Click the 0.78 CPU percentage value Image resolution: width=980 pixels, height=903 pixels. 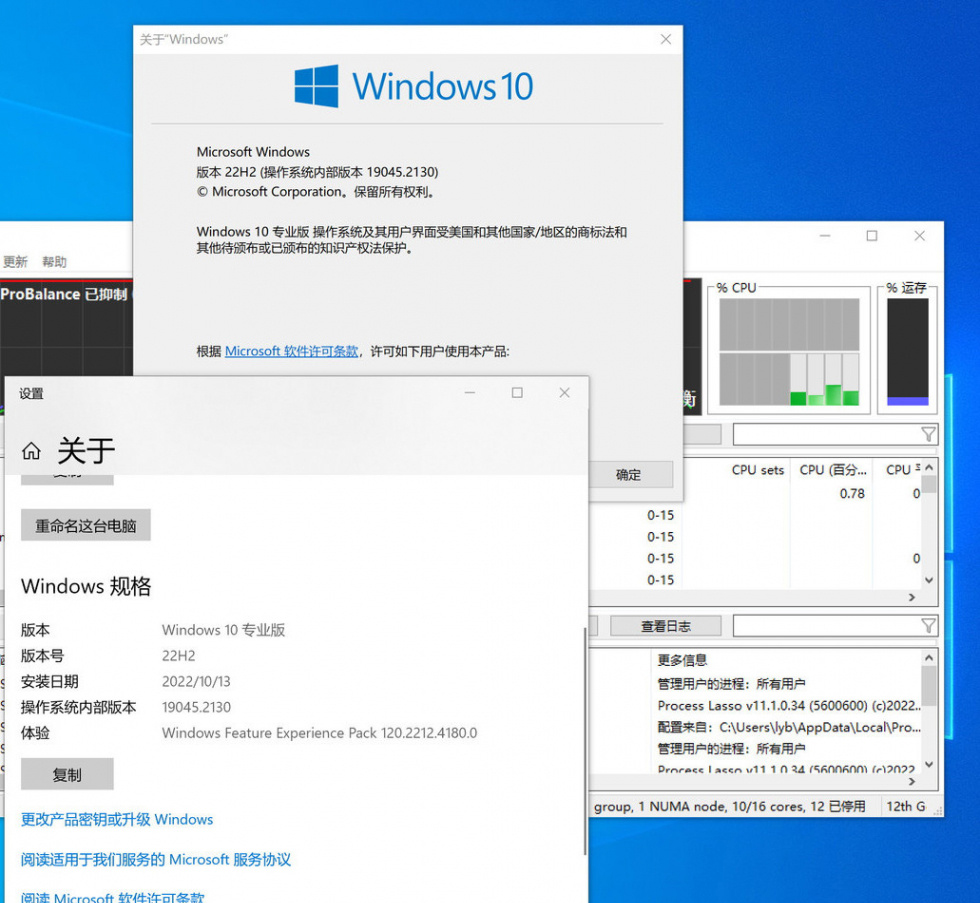click(852, 494)
